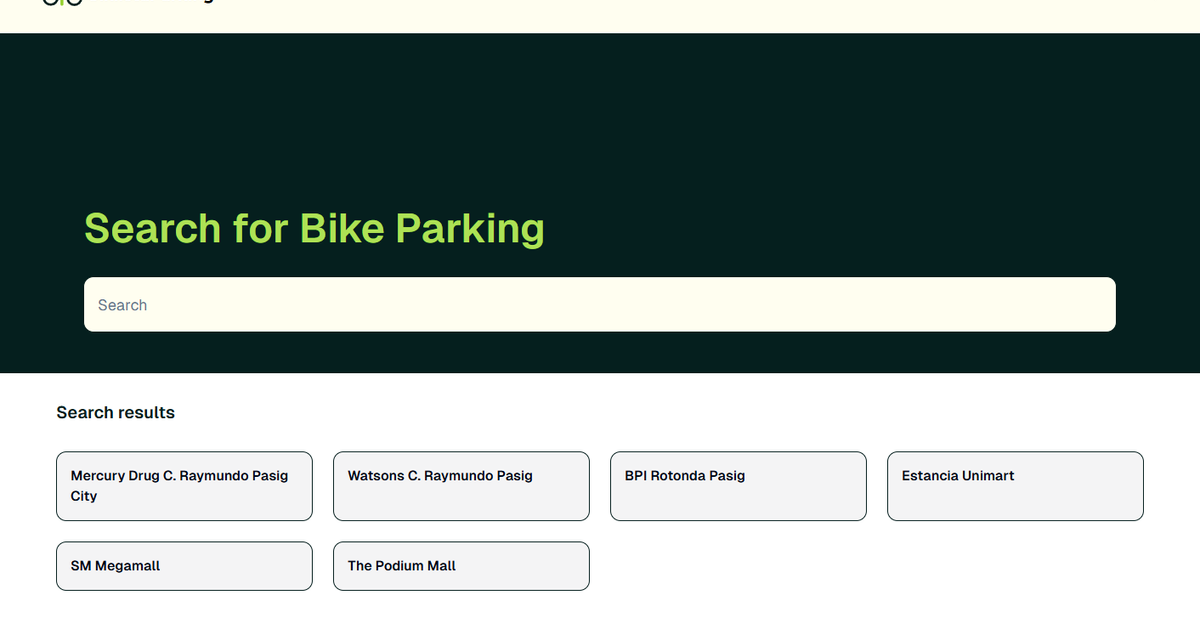Click the 'Watsons' label in results
The height and width of the screenshot is (630, 1200).
coord(376,476)
